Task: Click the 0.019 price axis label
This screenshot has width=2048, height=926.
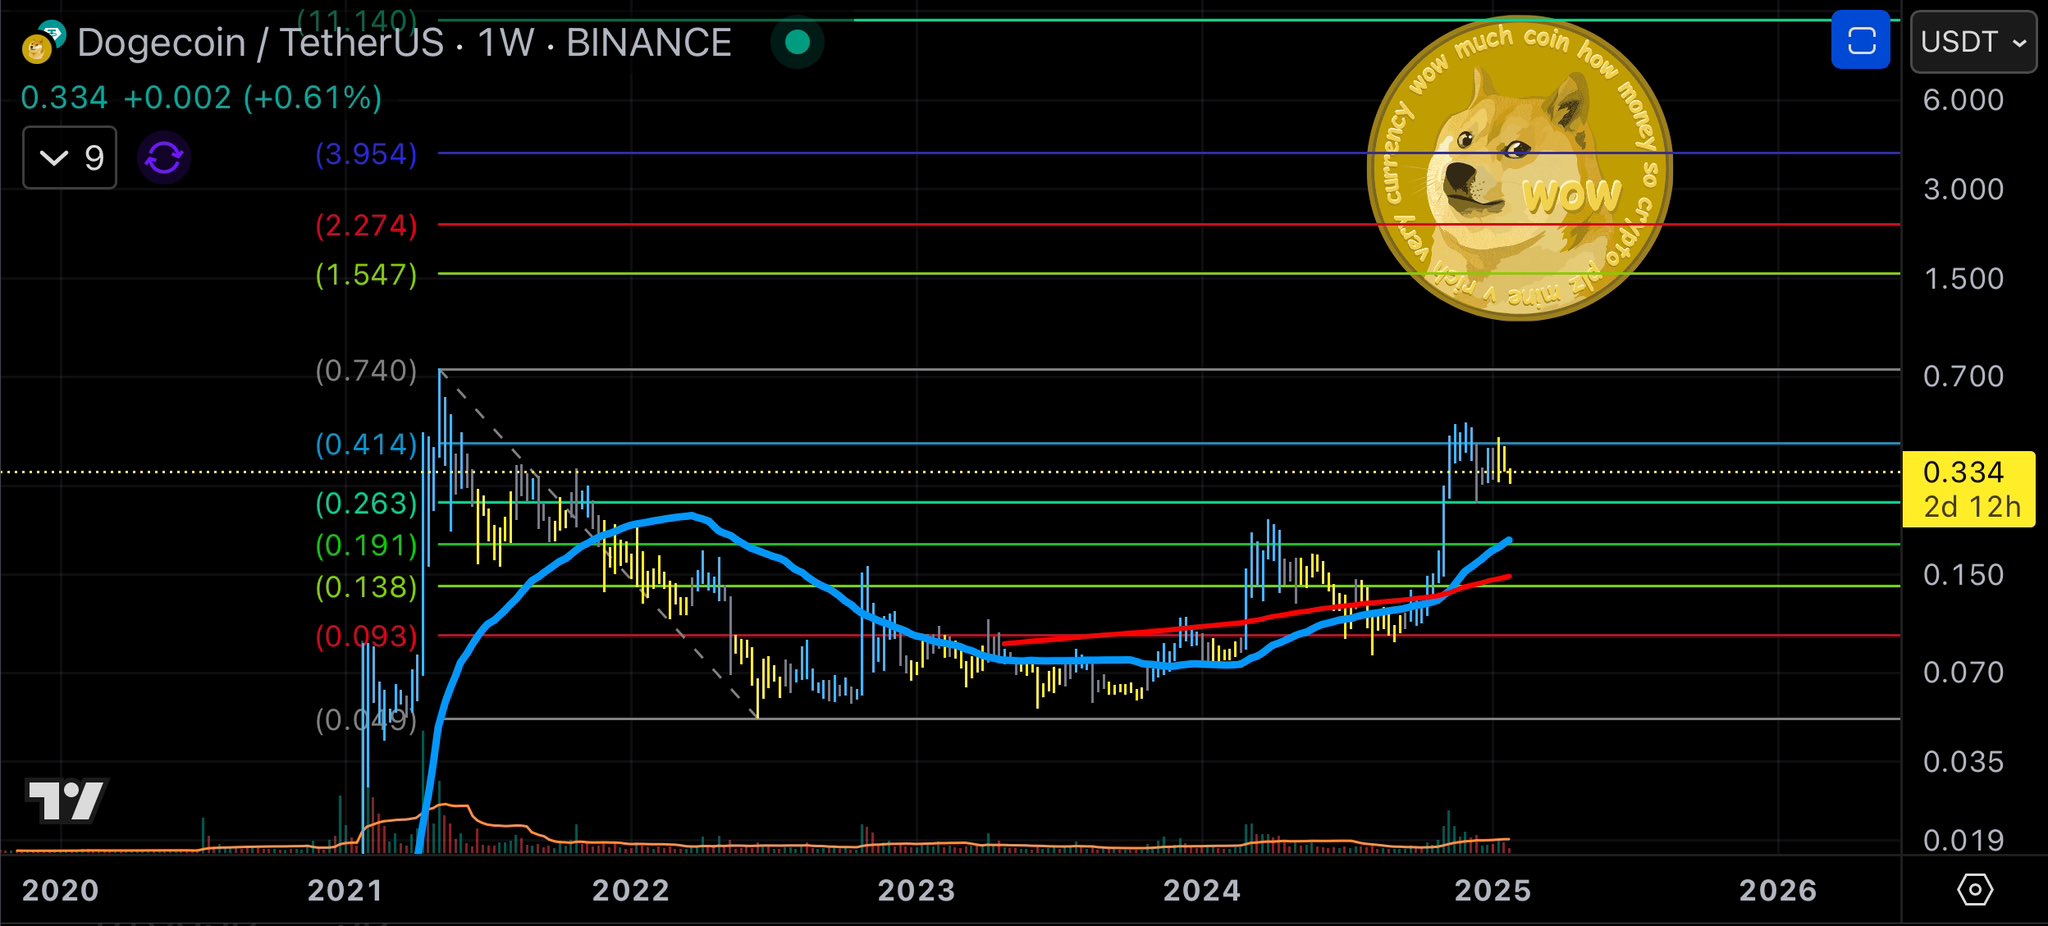Action: point(1963,840)
